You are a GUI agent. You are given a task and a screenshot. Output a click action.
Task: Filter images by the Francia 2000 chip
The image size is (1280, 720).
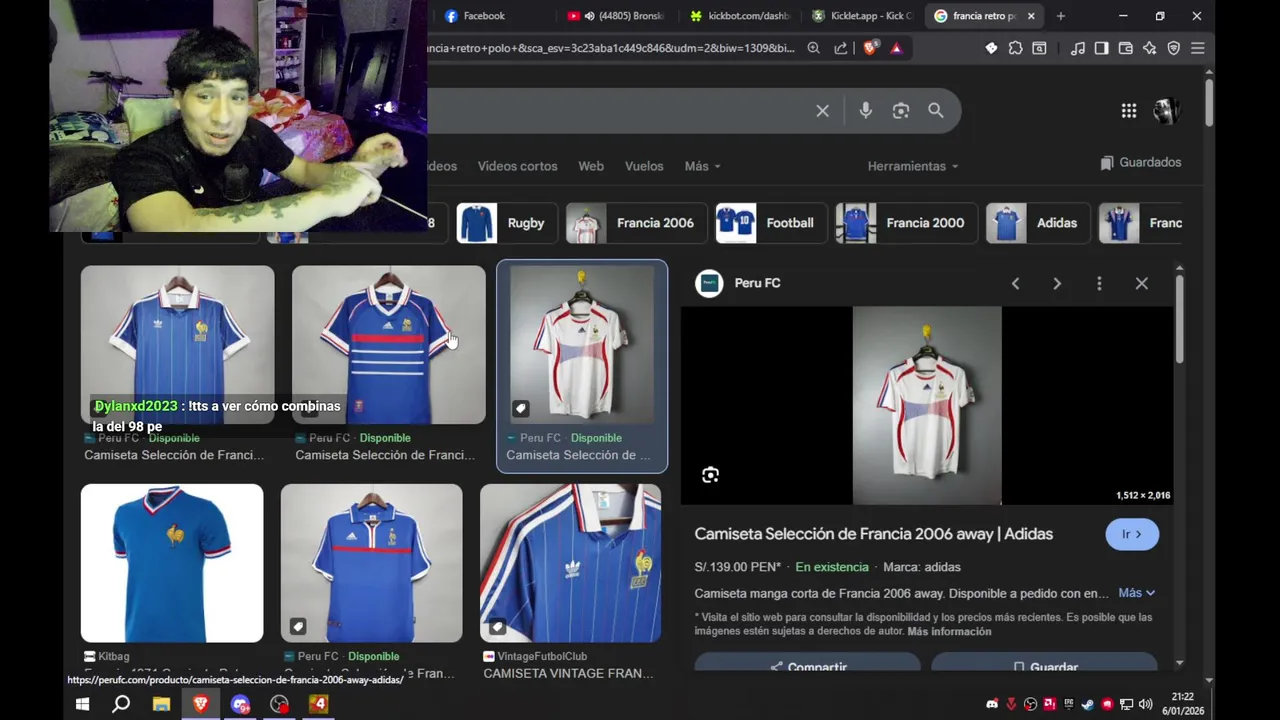pyautogui.click(x=905, y=223)
